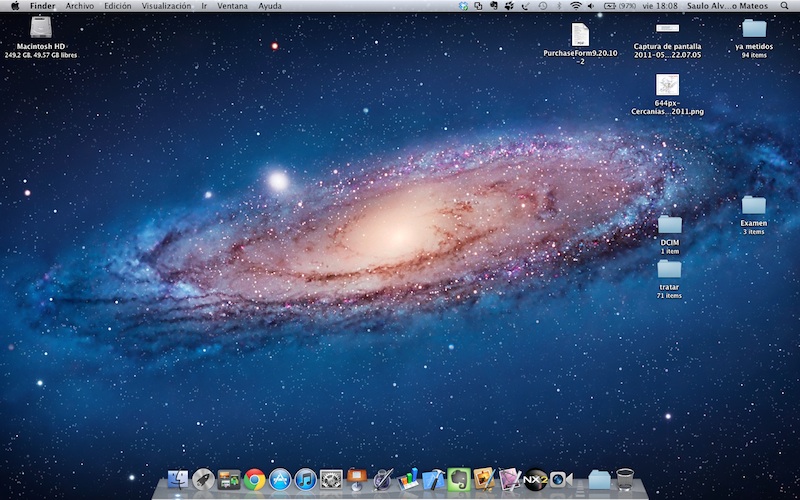Open the Apple menu
This screenshot has width=800, height=500.
tap(15, 6)
